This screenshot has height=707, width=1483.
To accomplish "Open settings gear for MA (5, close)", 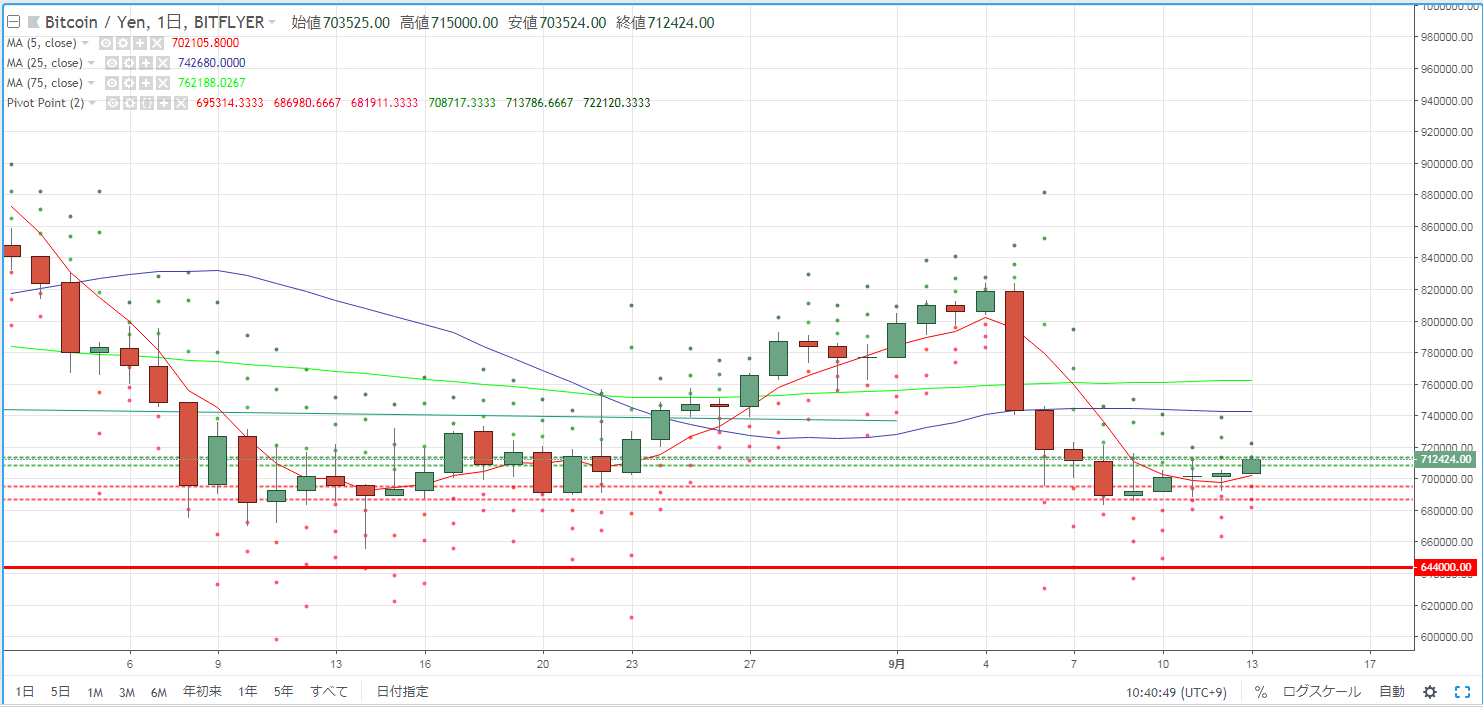I will coord(123,43).
